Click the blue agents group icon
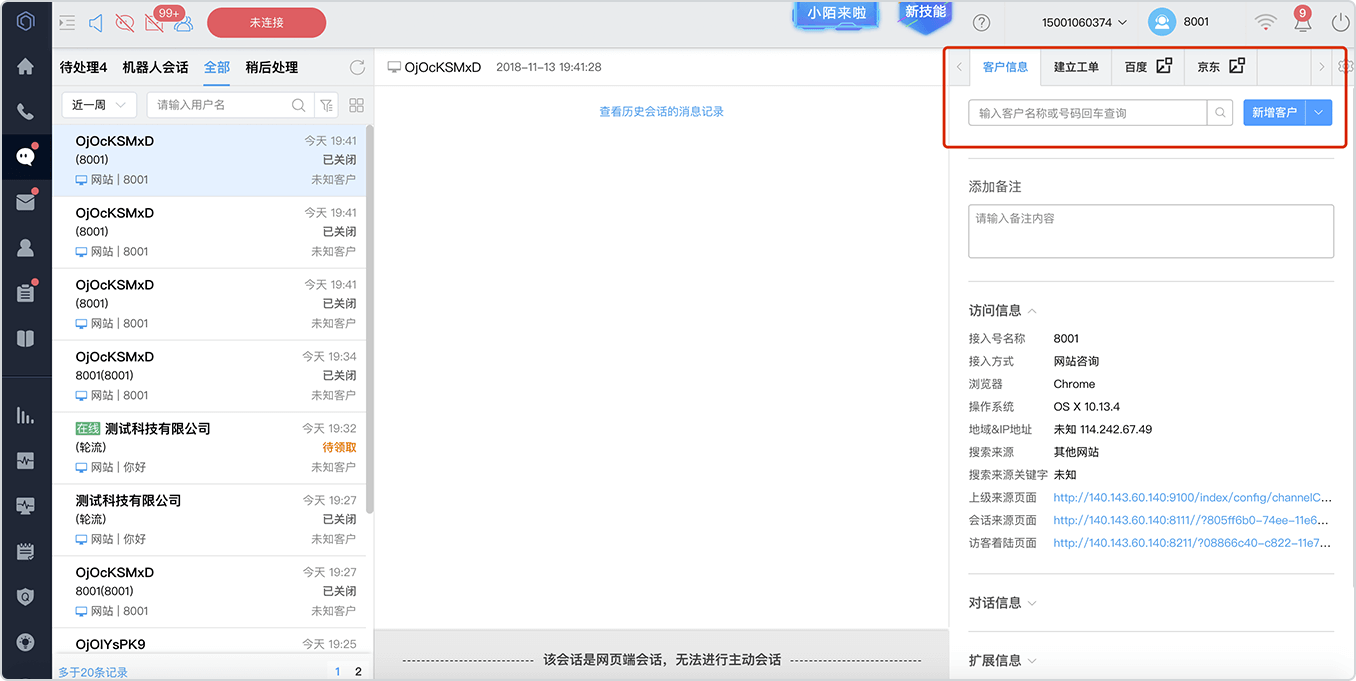This screenshot has height=681, width=1356. [183, 23]
